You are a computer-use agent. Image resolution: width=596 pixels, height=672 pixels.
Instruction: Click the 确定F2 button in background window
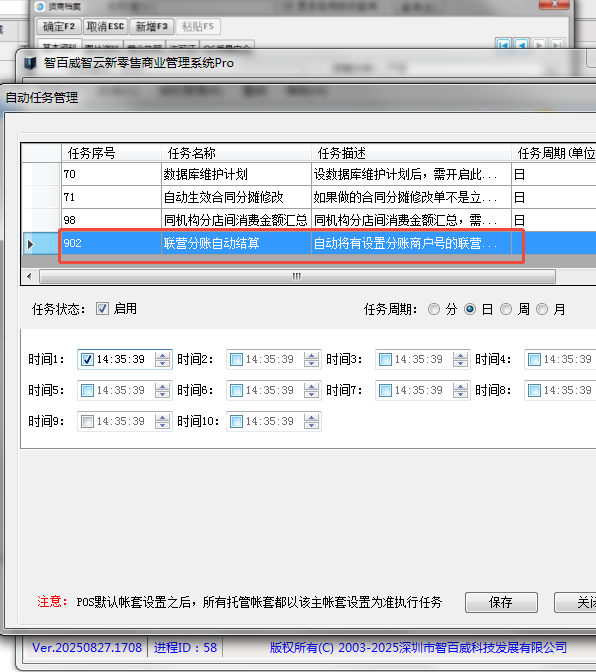tap(59, 27)
